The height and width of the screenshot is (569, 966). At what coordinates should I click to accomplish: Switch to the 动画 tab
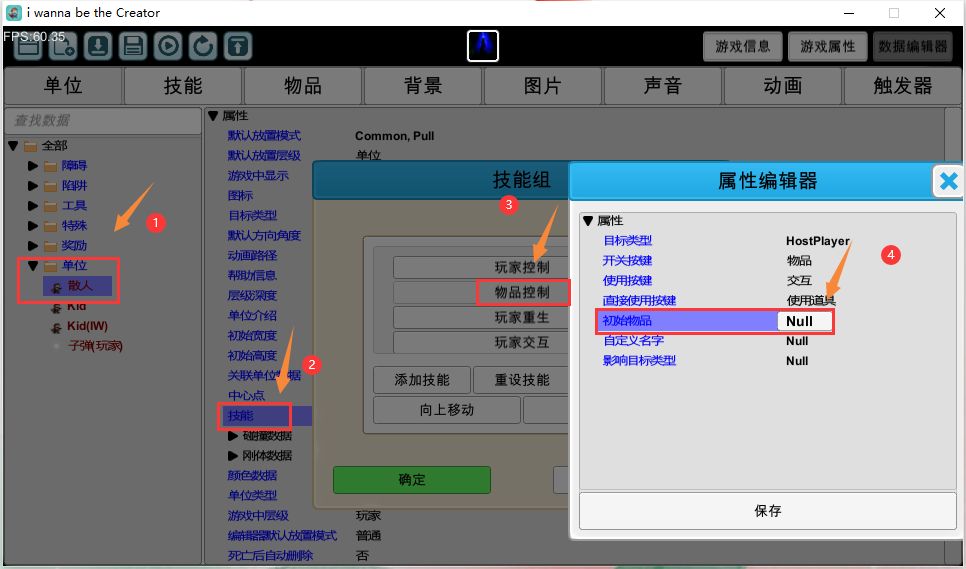pos(782,86)
